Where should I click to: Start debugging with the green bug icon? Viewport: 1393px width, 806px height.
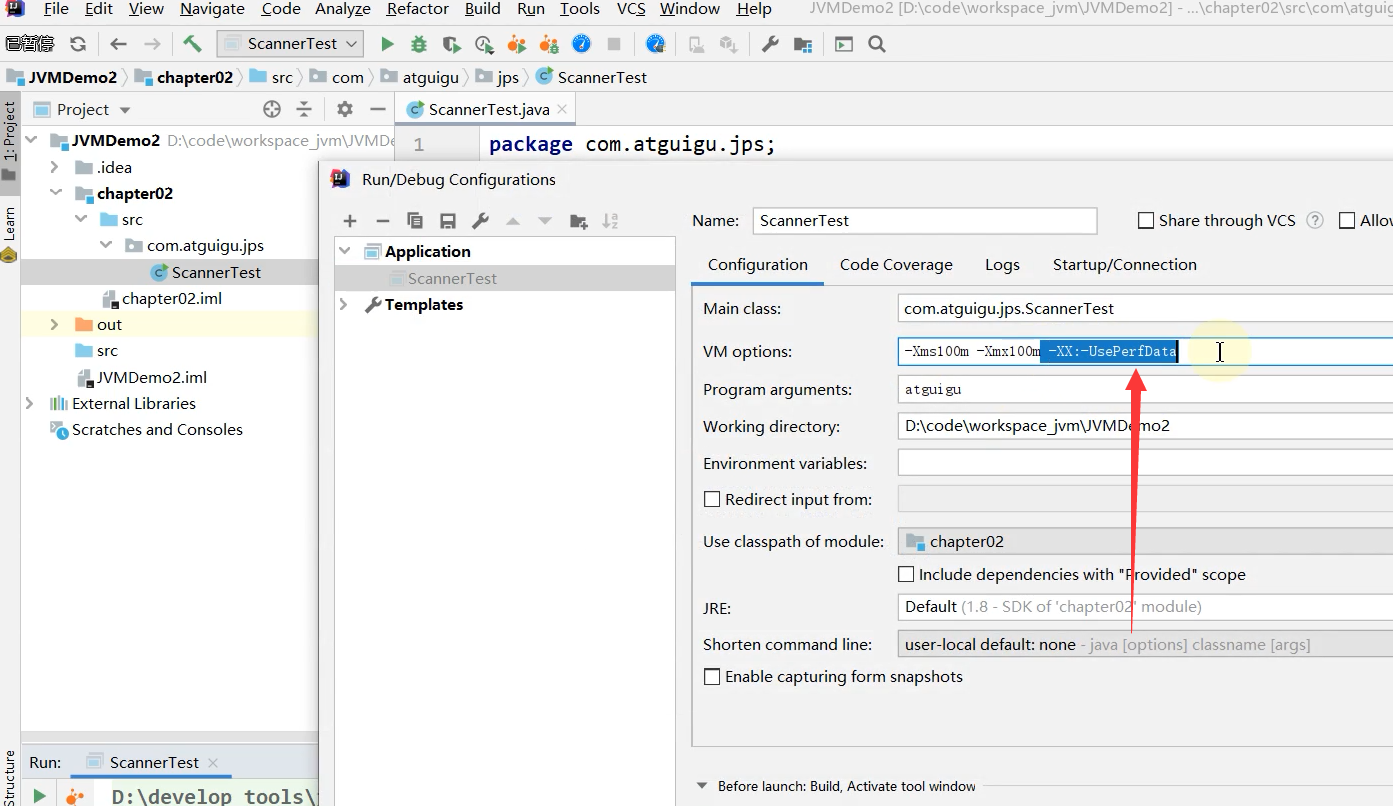click(419, 44)
